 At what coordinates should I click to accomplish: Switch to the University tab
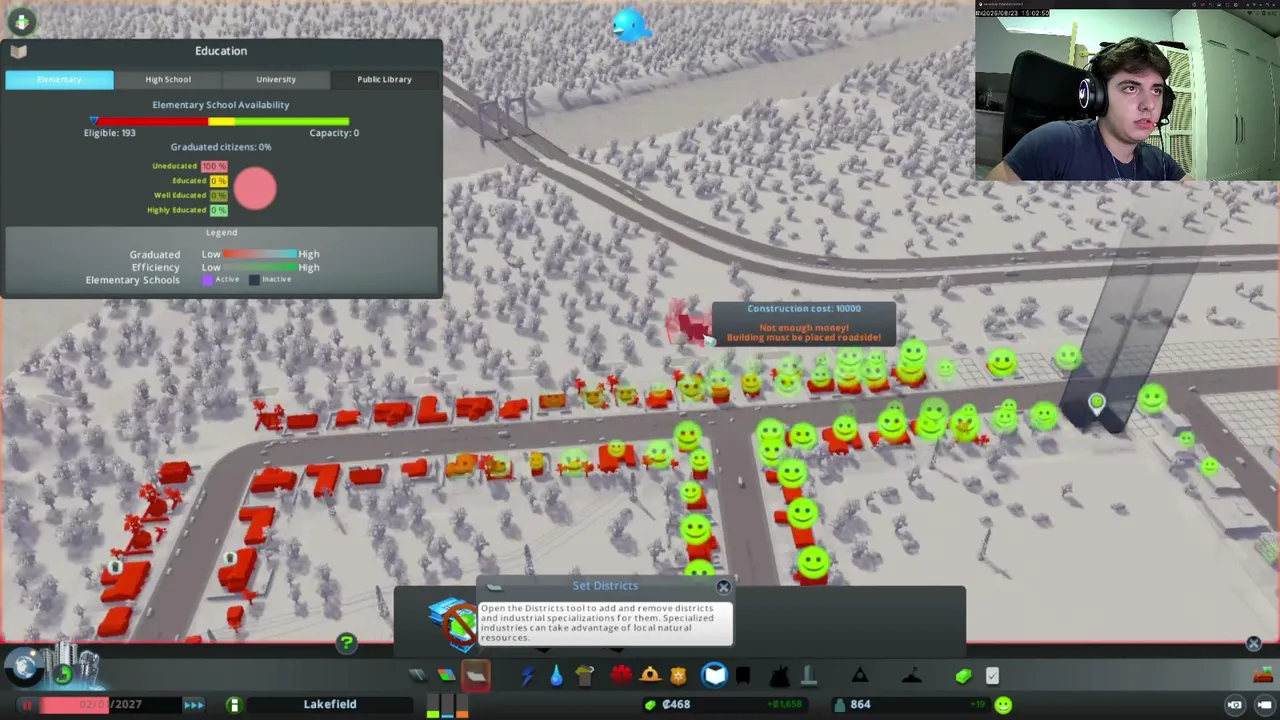tap(276, 79)
